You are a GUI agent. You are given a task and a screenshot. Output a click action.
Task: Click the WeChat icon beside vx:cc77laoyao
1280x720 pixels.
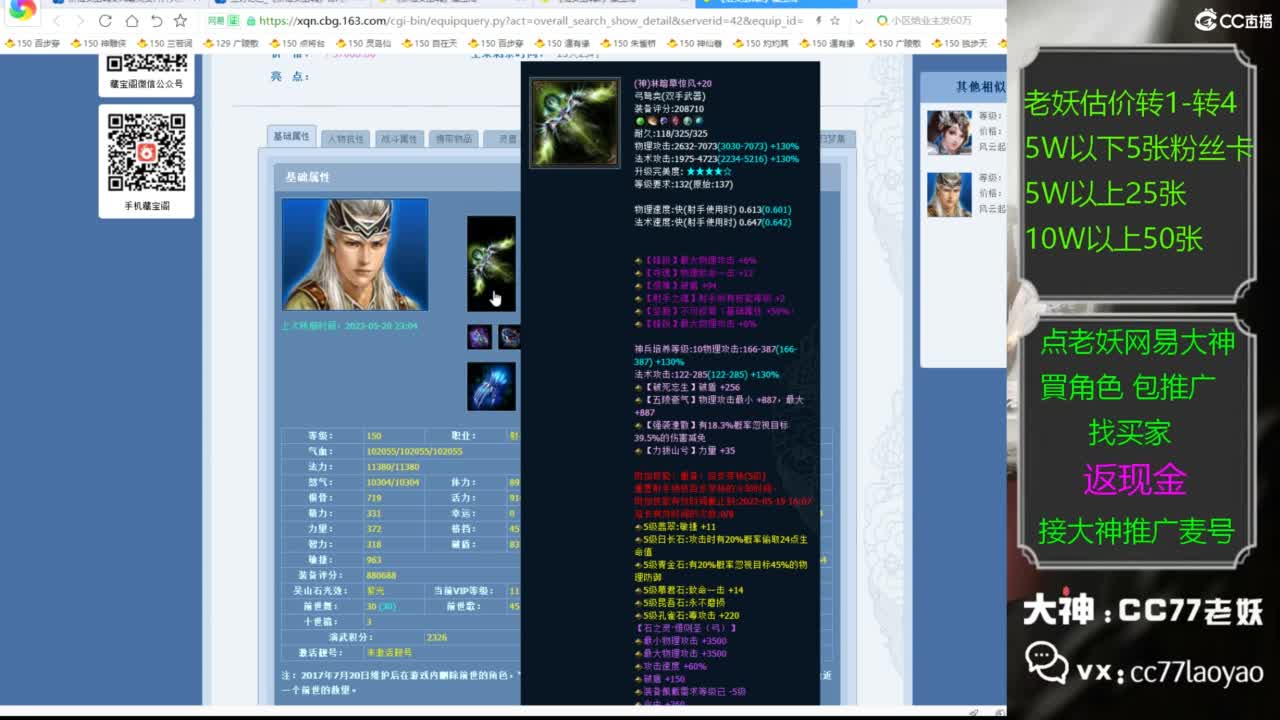1047,664
